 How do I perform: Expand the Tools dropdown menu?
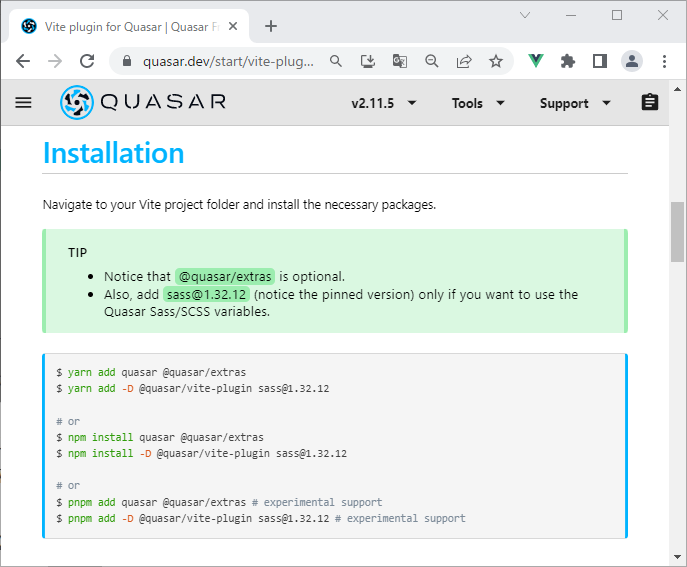[478, 103]
